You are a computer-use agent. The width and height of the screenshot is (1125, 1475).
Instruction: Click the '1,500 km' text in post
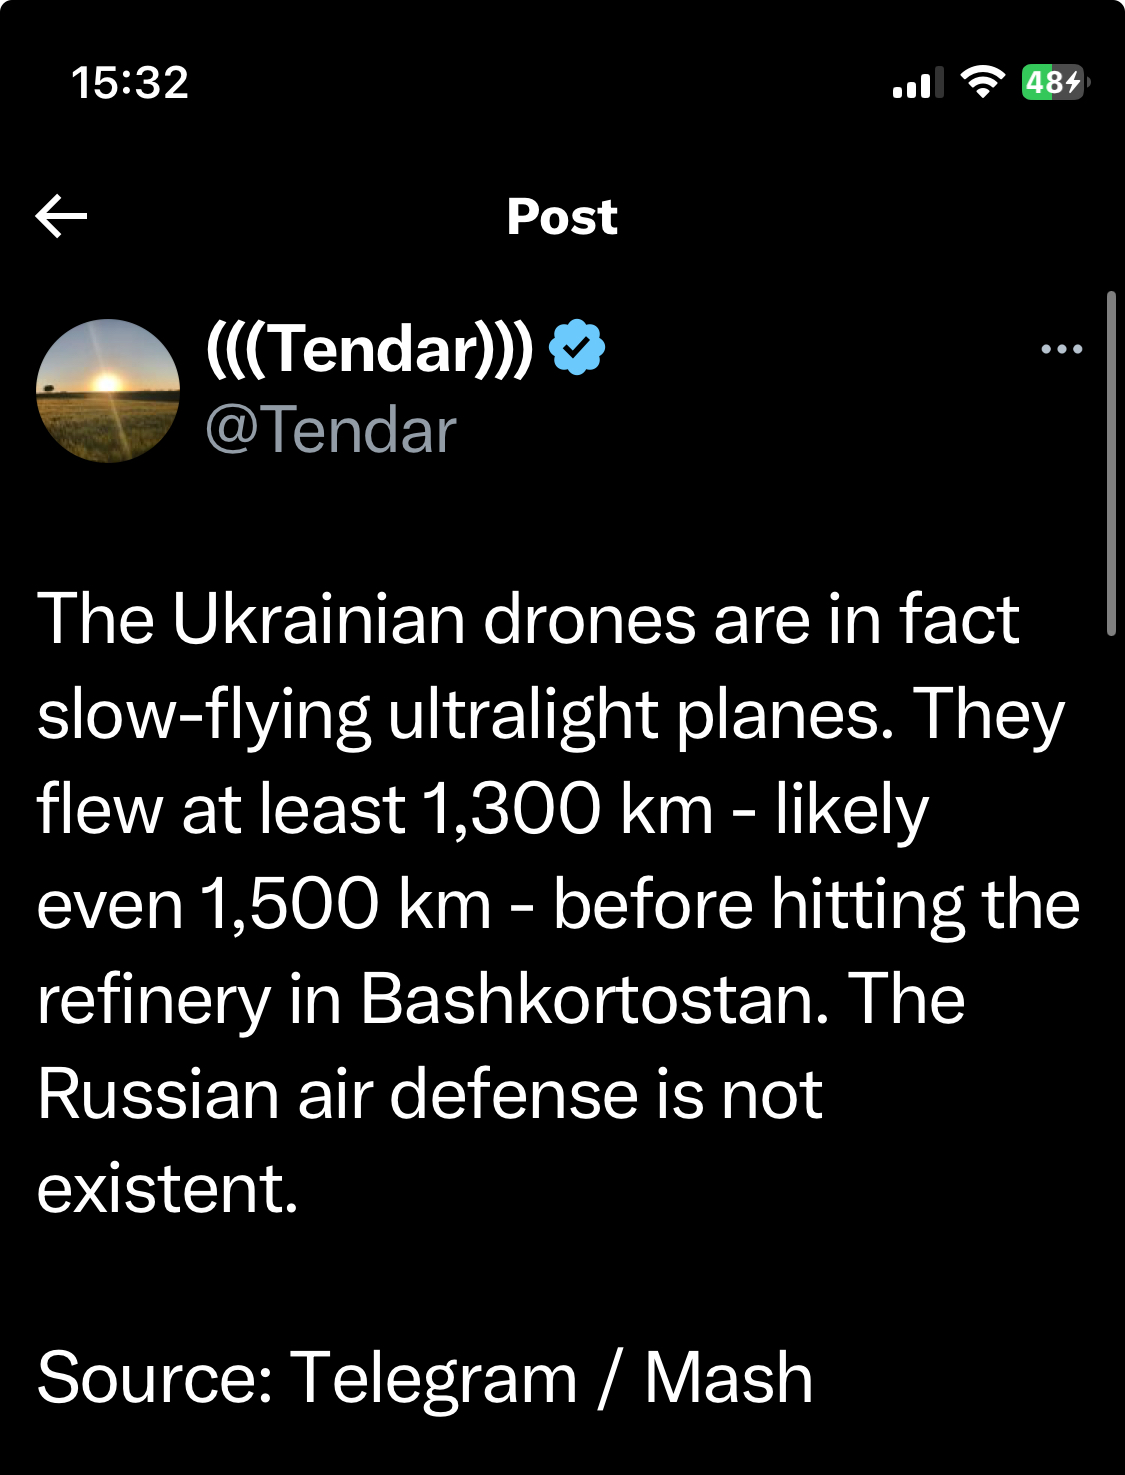coord(345,904)
